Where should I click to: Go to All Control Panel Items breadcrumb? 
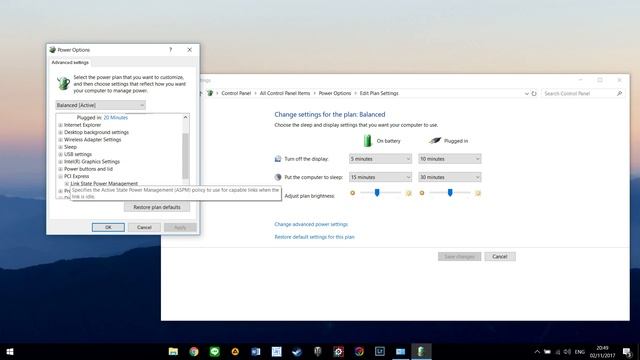285,93
